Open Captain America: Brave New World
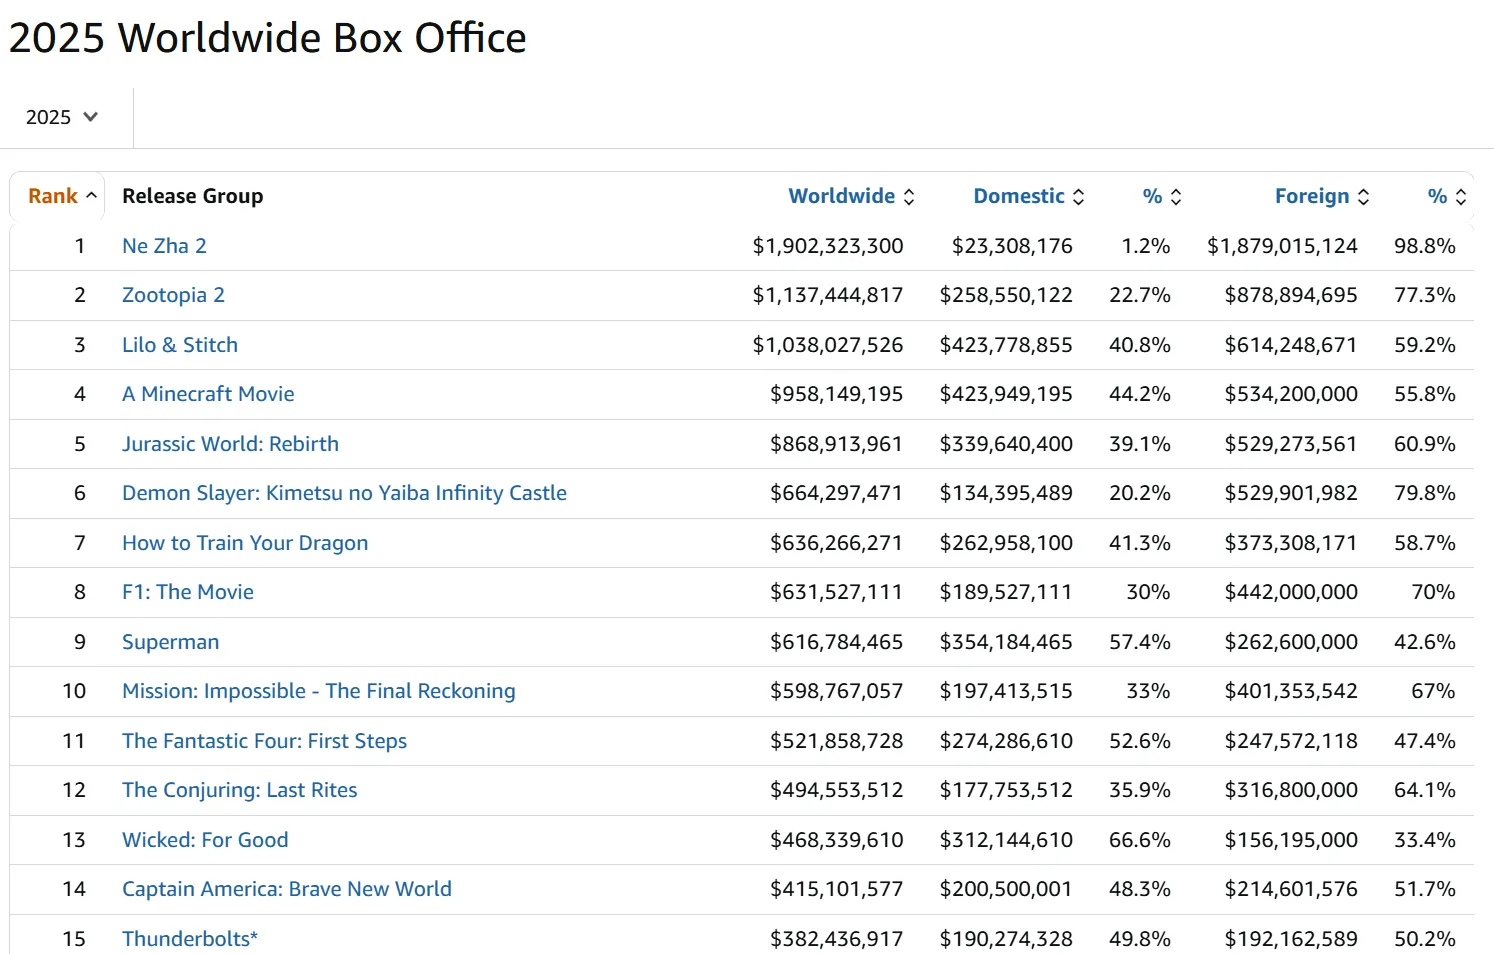The height and width of the screenshot is (954, 1494). [x=286, y=889]
